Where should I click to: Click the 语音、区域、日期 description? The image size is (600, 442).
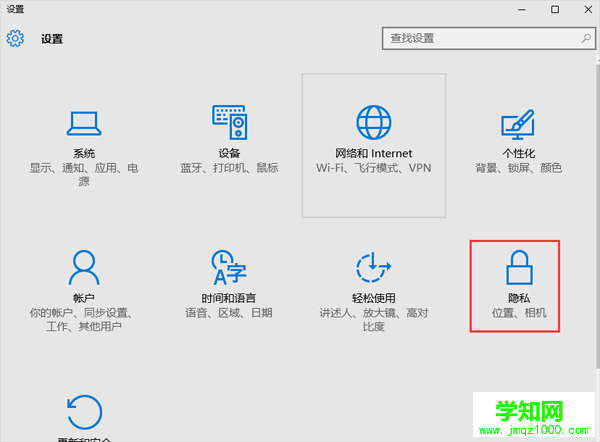pos(229,313)
